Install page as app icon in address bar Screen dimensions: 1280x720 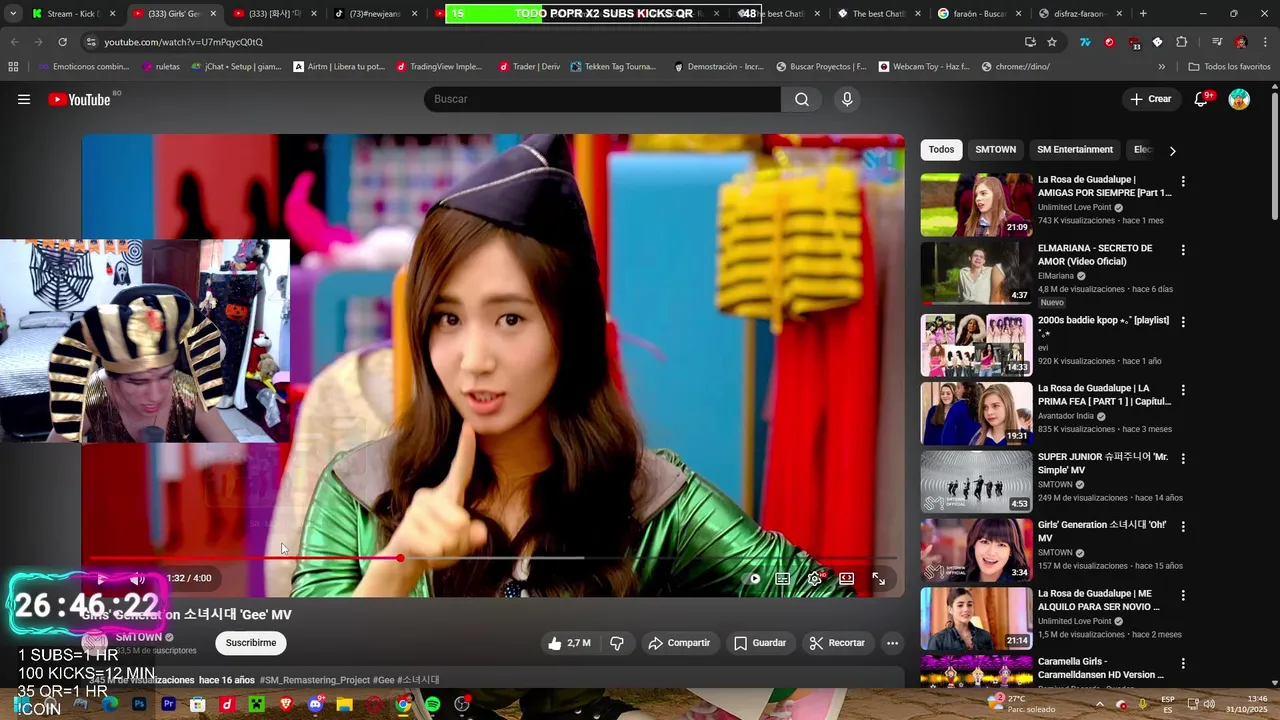tap(1030, 42)
